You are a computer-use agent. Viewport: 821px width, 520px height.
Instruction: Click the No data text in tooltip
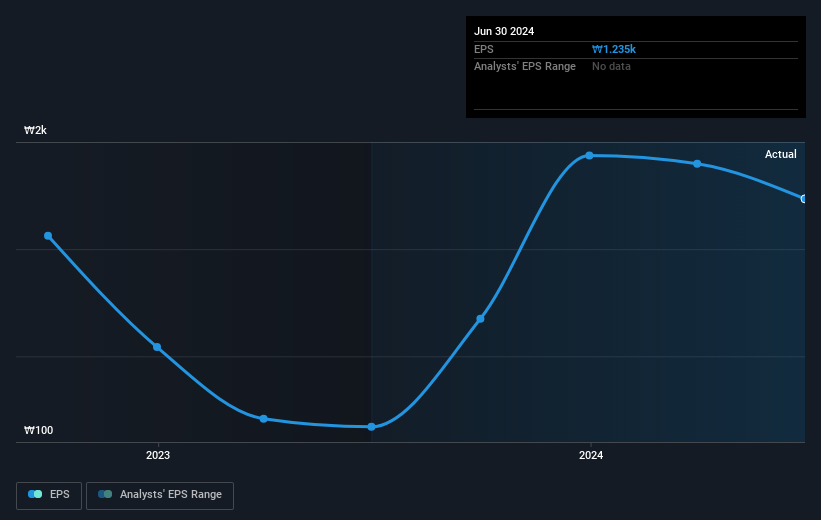611,67
